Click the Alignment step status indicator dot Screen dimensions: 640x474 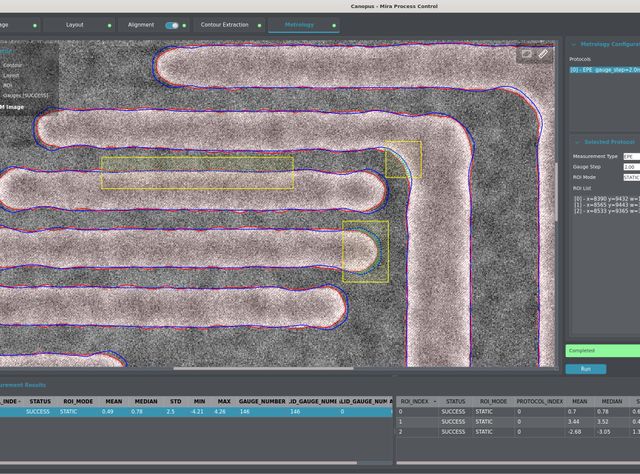184,25
